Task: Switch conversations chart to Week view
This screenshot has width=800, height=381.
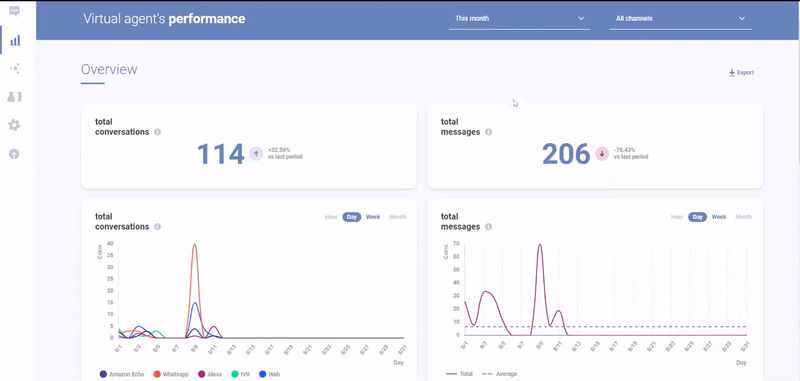Action: tap(373, 217)
